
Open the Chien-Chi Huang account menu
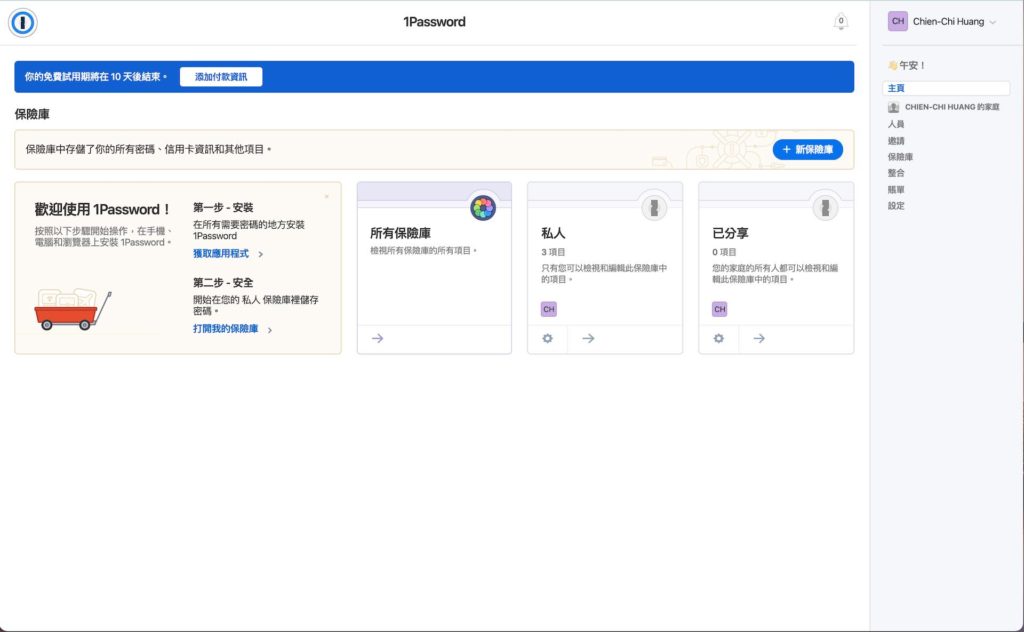(942, 22)
